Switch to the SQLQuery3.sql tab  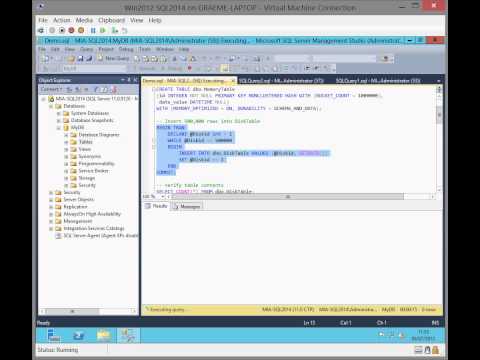click(x=281, y=81)
